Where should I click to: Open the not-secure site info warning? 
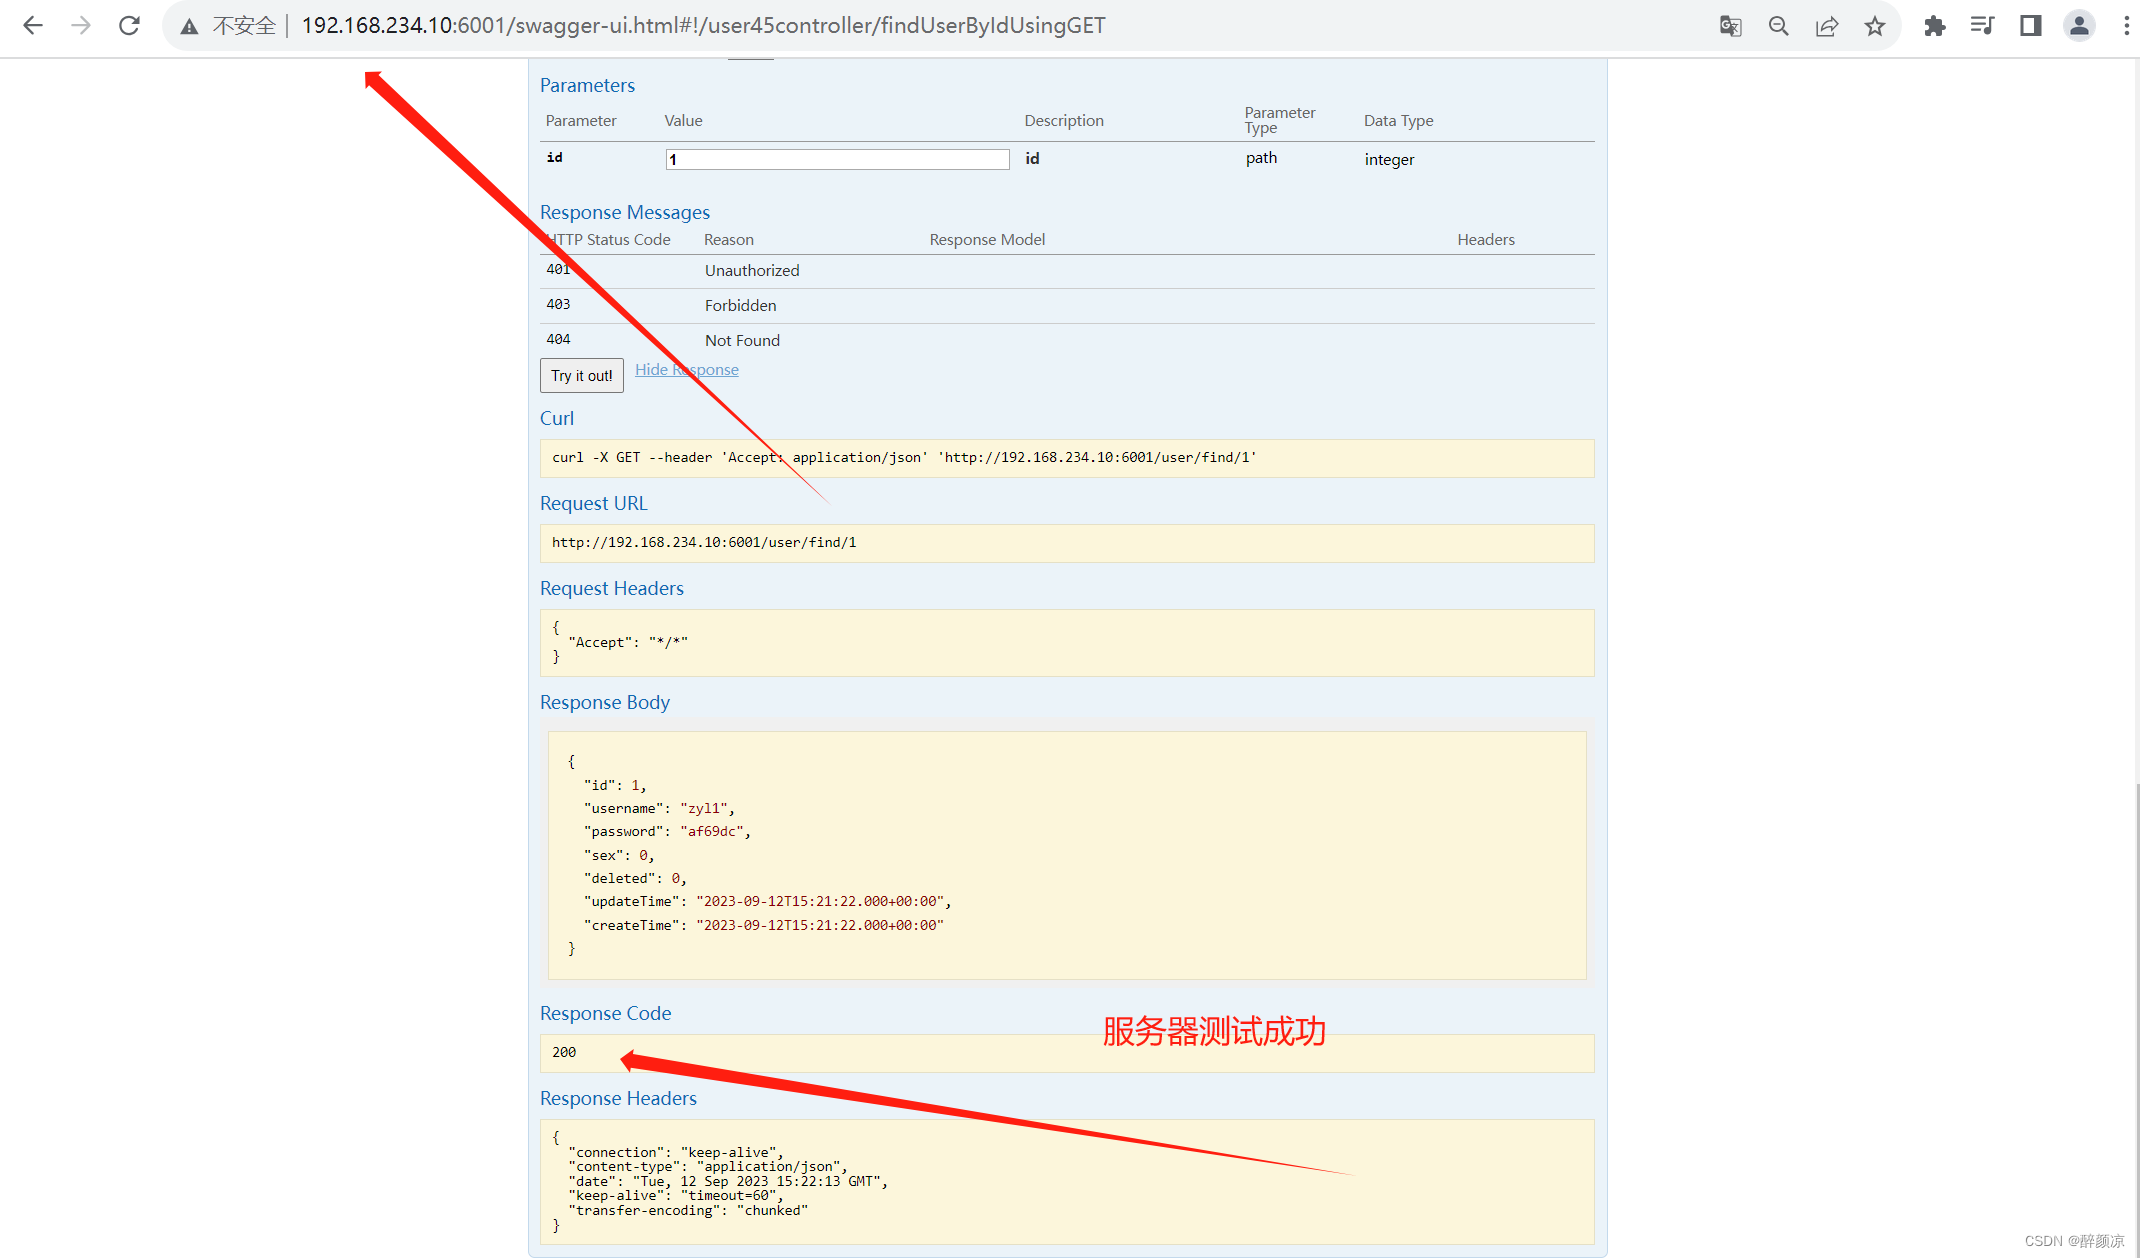[227, 26]
